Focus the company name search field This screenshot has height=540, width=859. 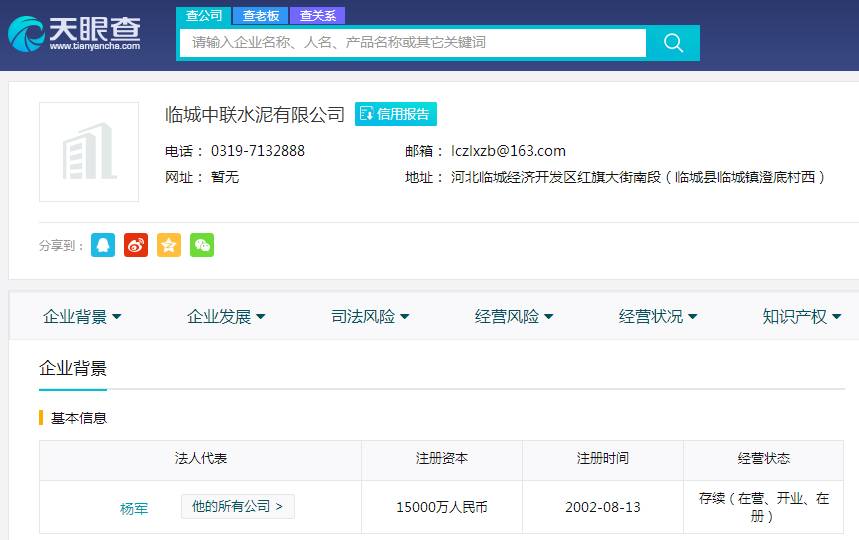(413, 43)
